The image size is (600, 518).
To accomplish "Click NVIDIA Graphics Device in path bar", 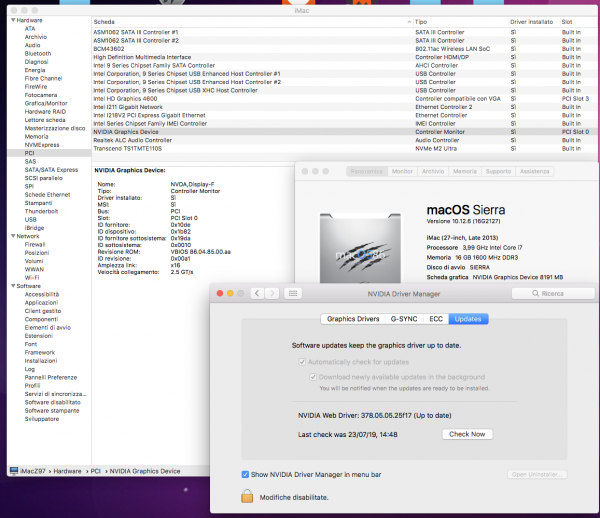I will tap(145, 471).
